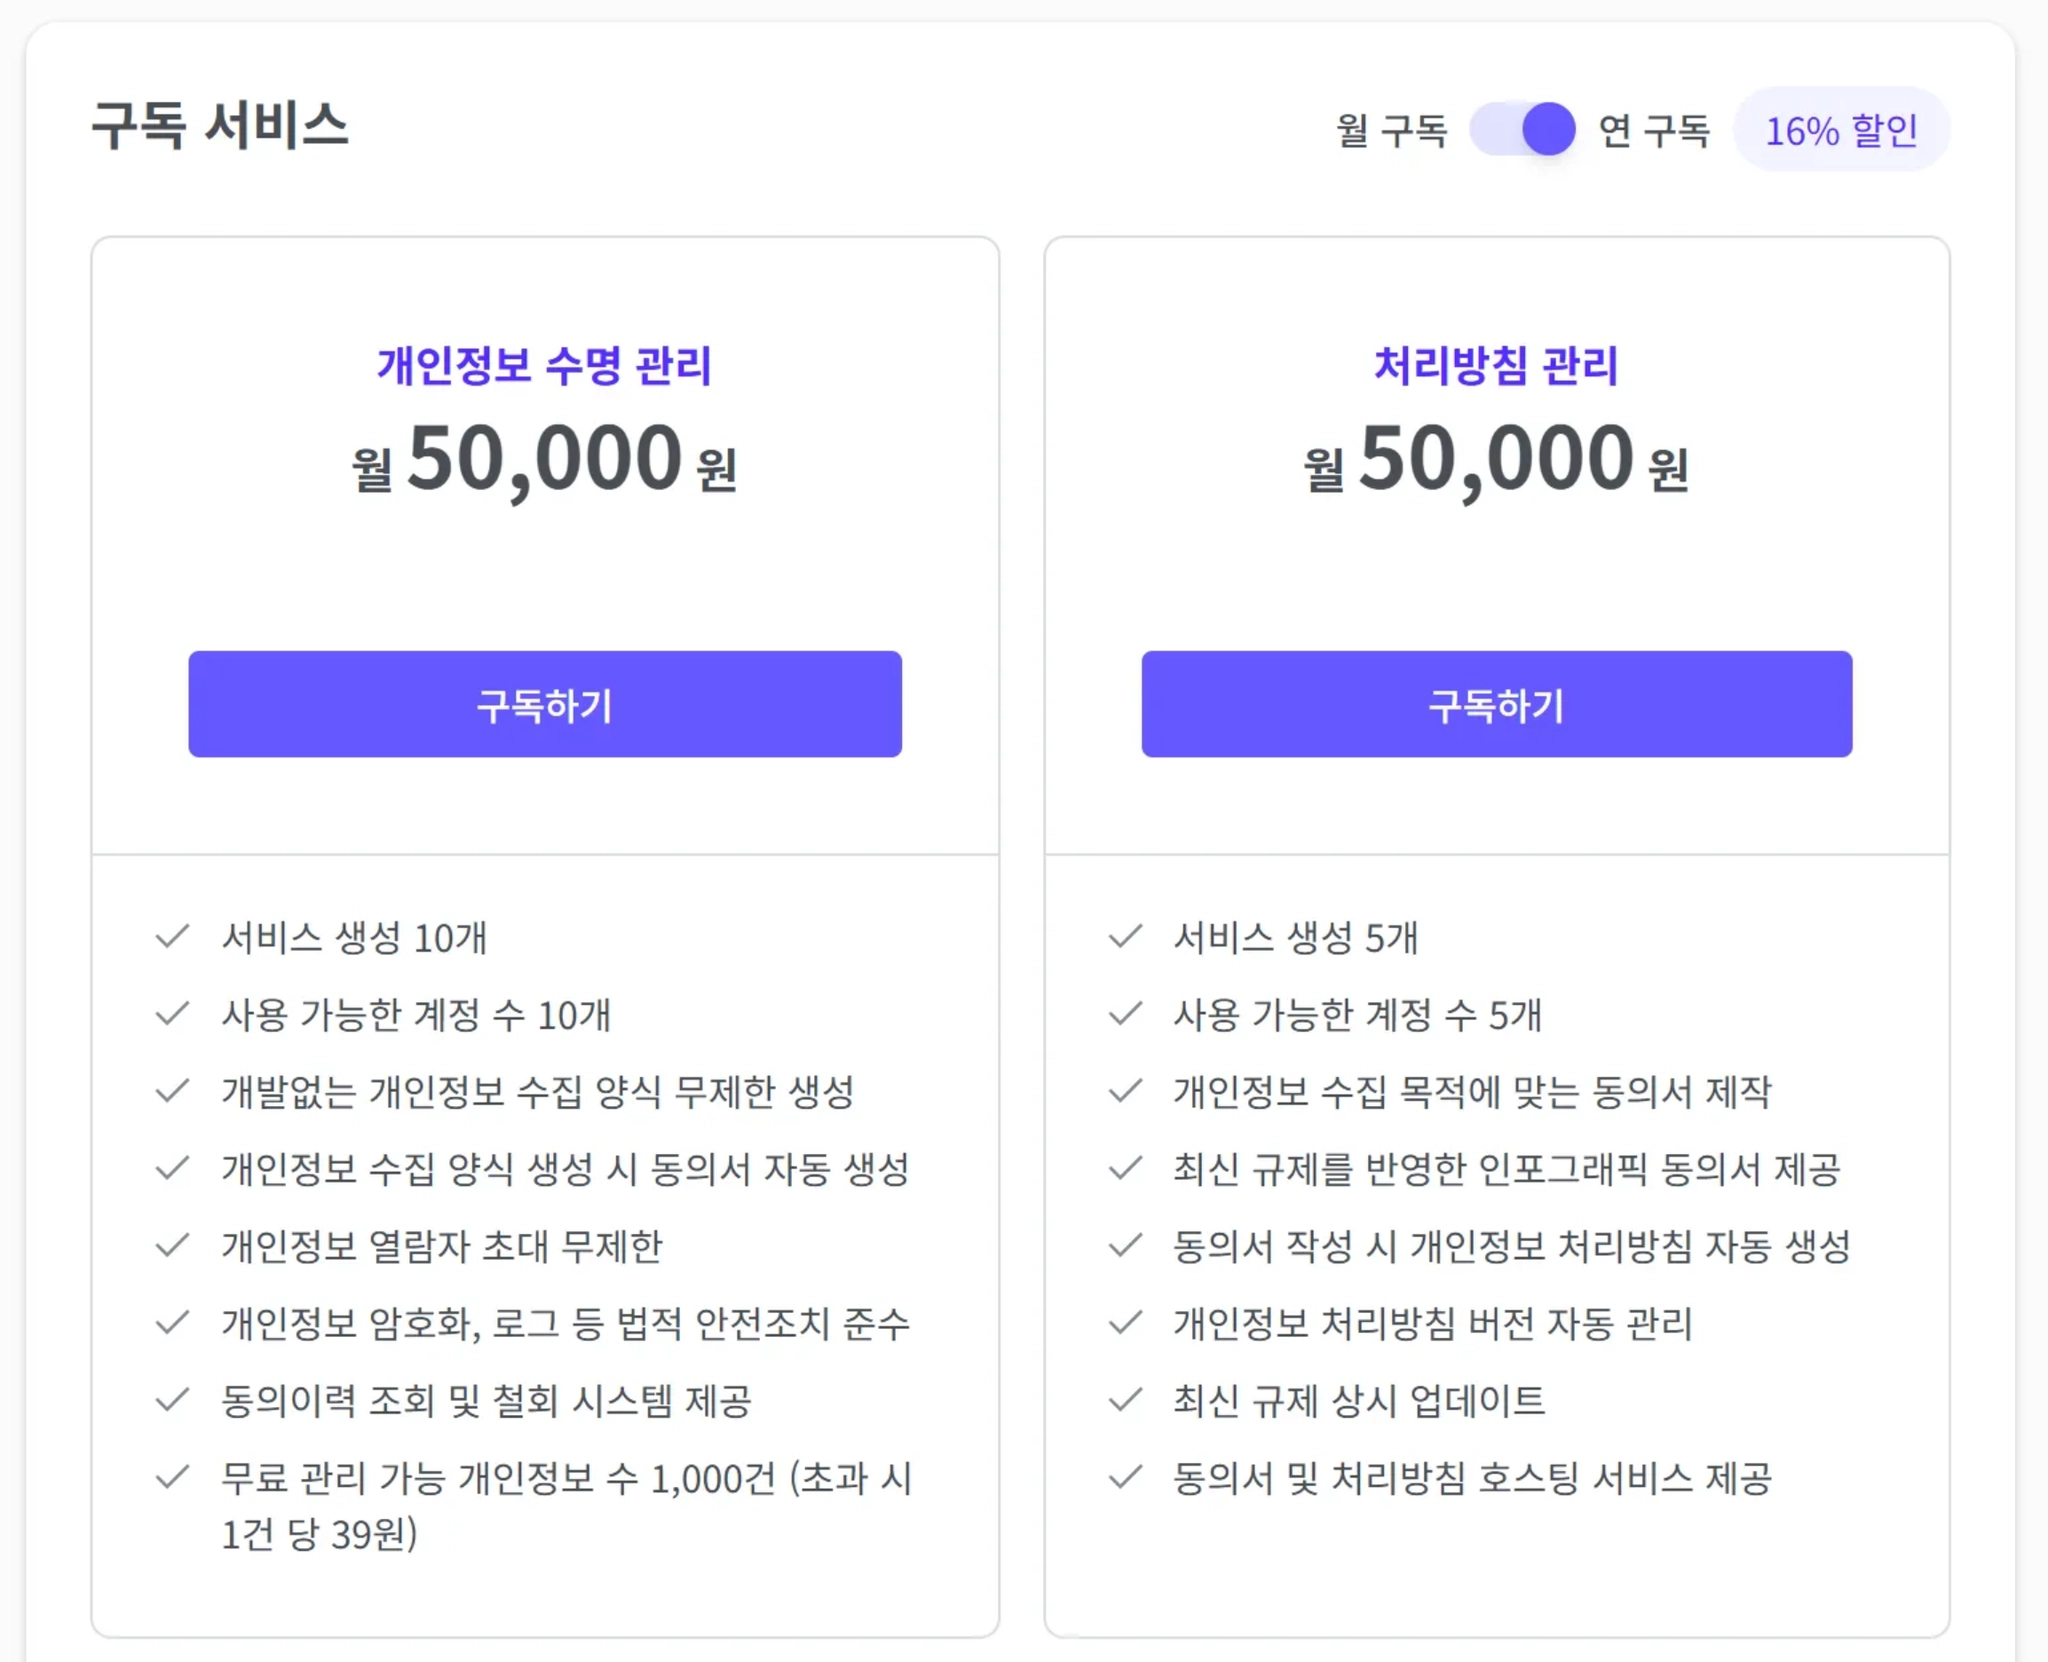Toggle the monthly/yearly subscription switch

coord(1522,129)
